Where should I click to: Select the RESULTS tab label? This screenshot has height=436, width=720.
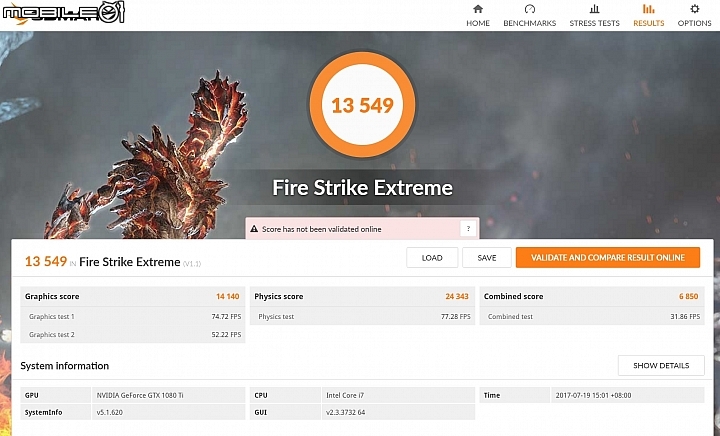click(x=648, y=23)
